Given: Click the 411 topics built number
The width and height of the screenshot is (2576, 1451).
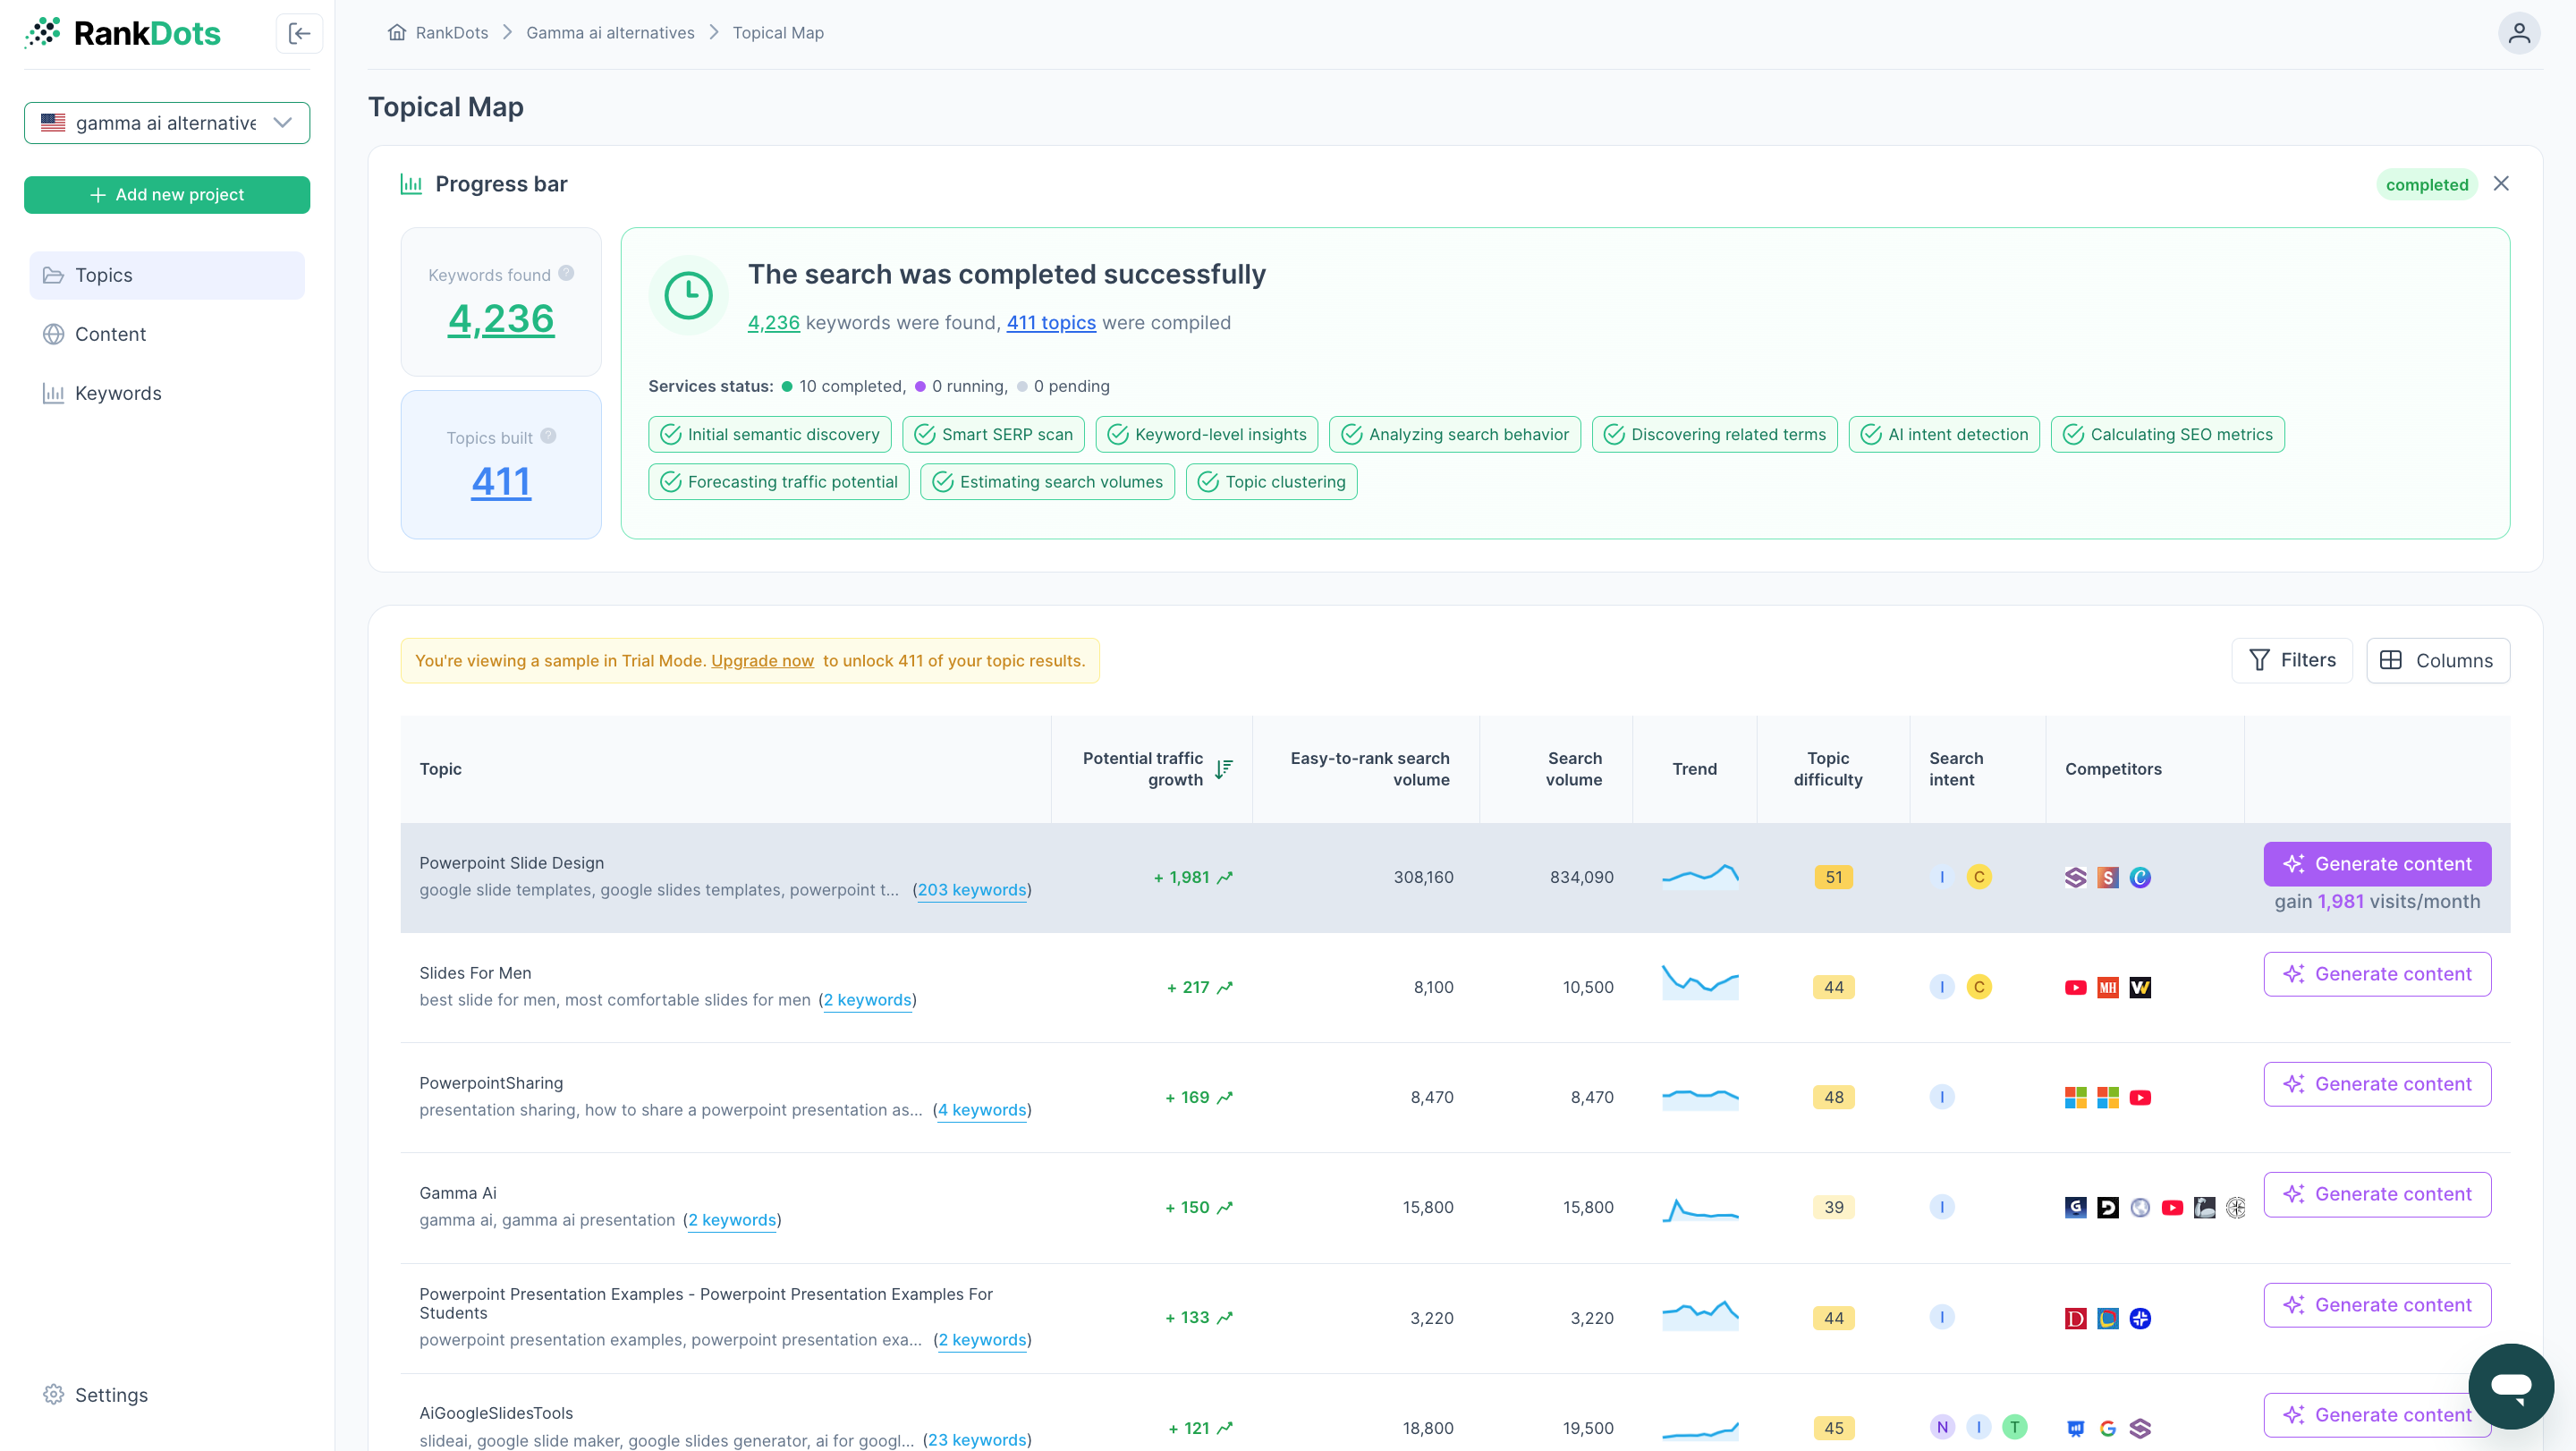Looking at the screenshot, I should click(500, 481).
